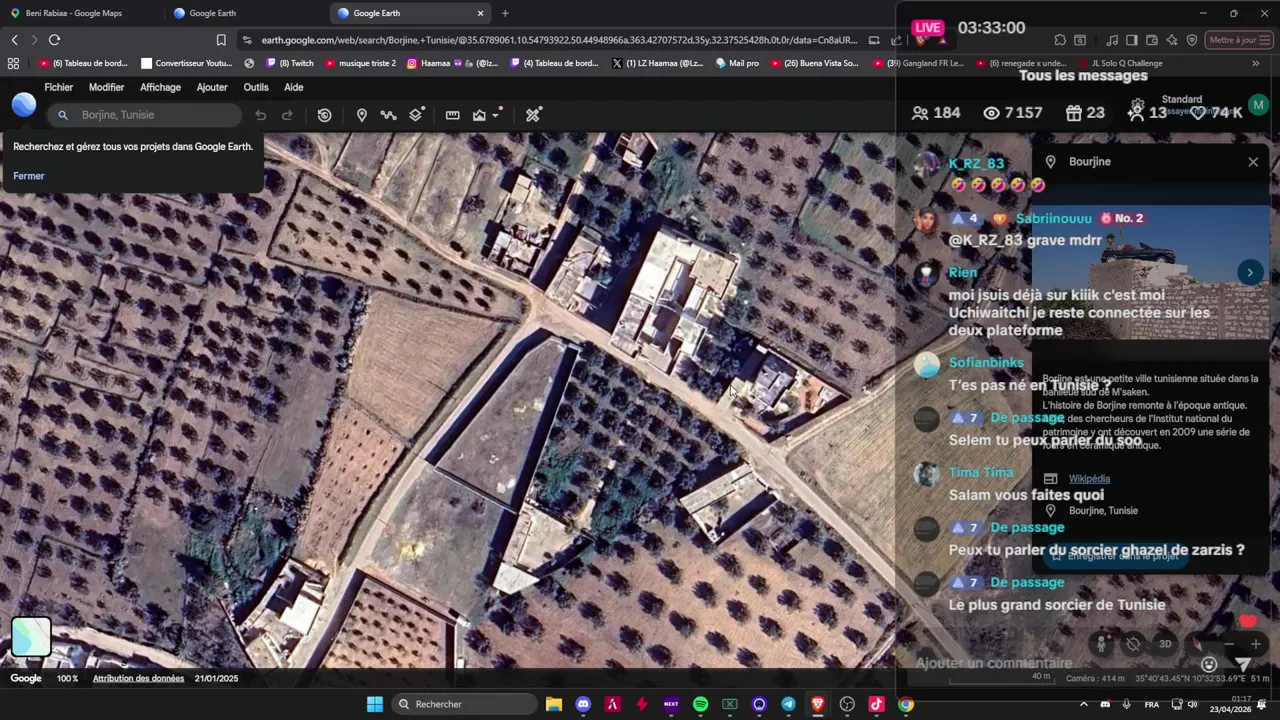The width and height of the screenshot is (1280, 720).
Task: Open Spotify from taskbar
Action: [700, 704]
